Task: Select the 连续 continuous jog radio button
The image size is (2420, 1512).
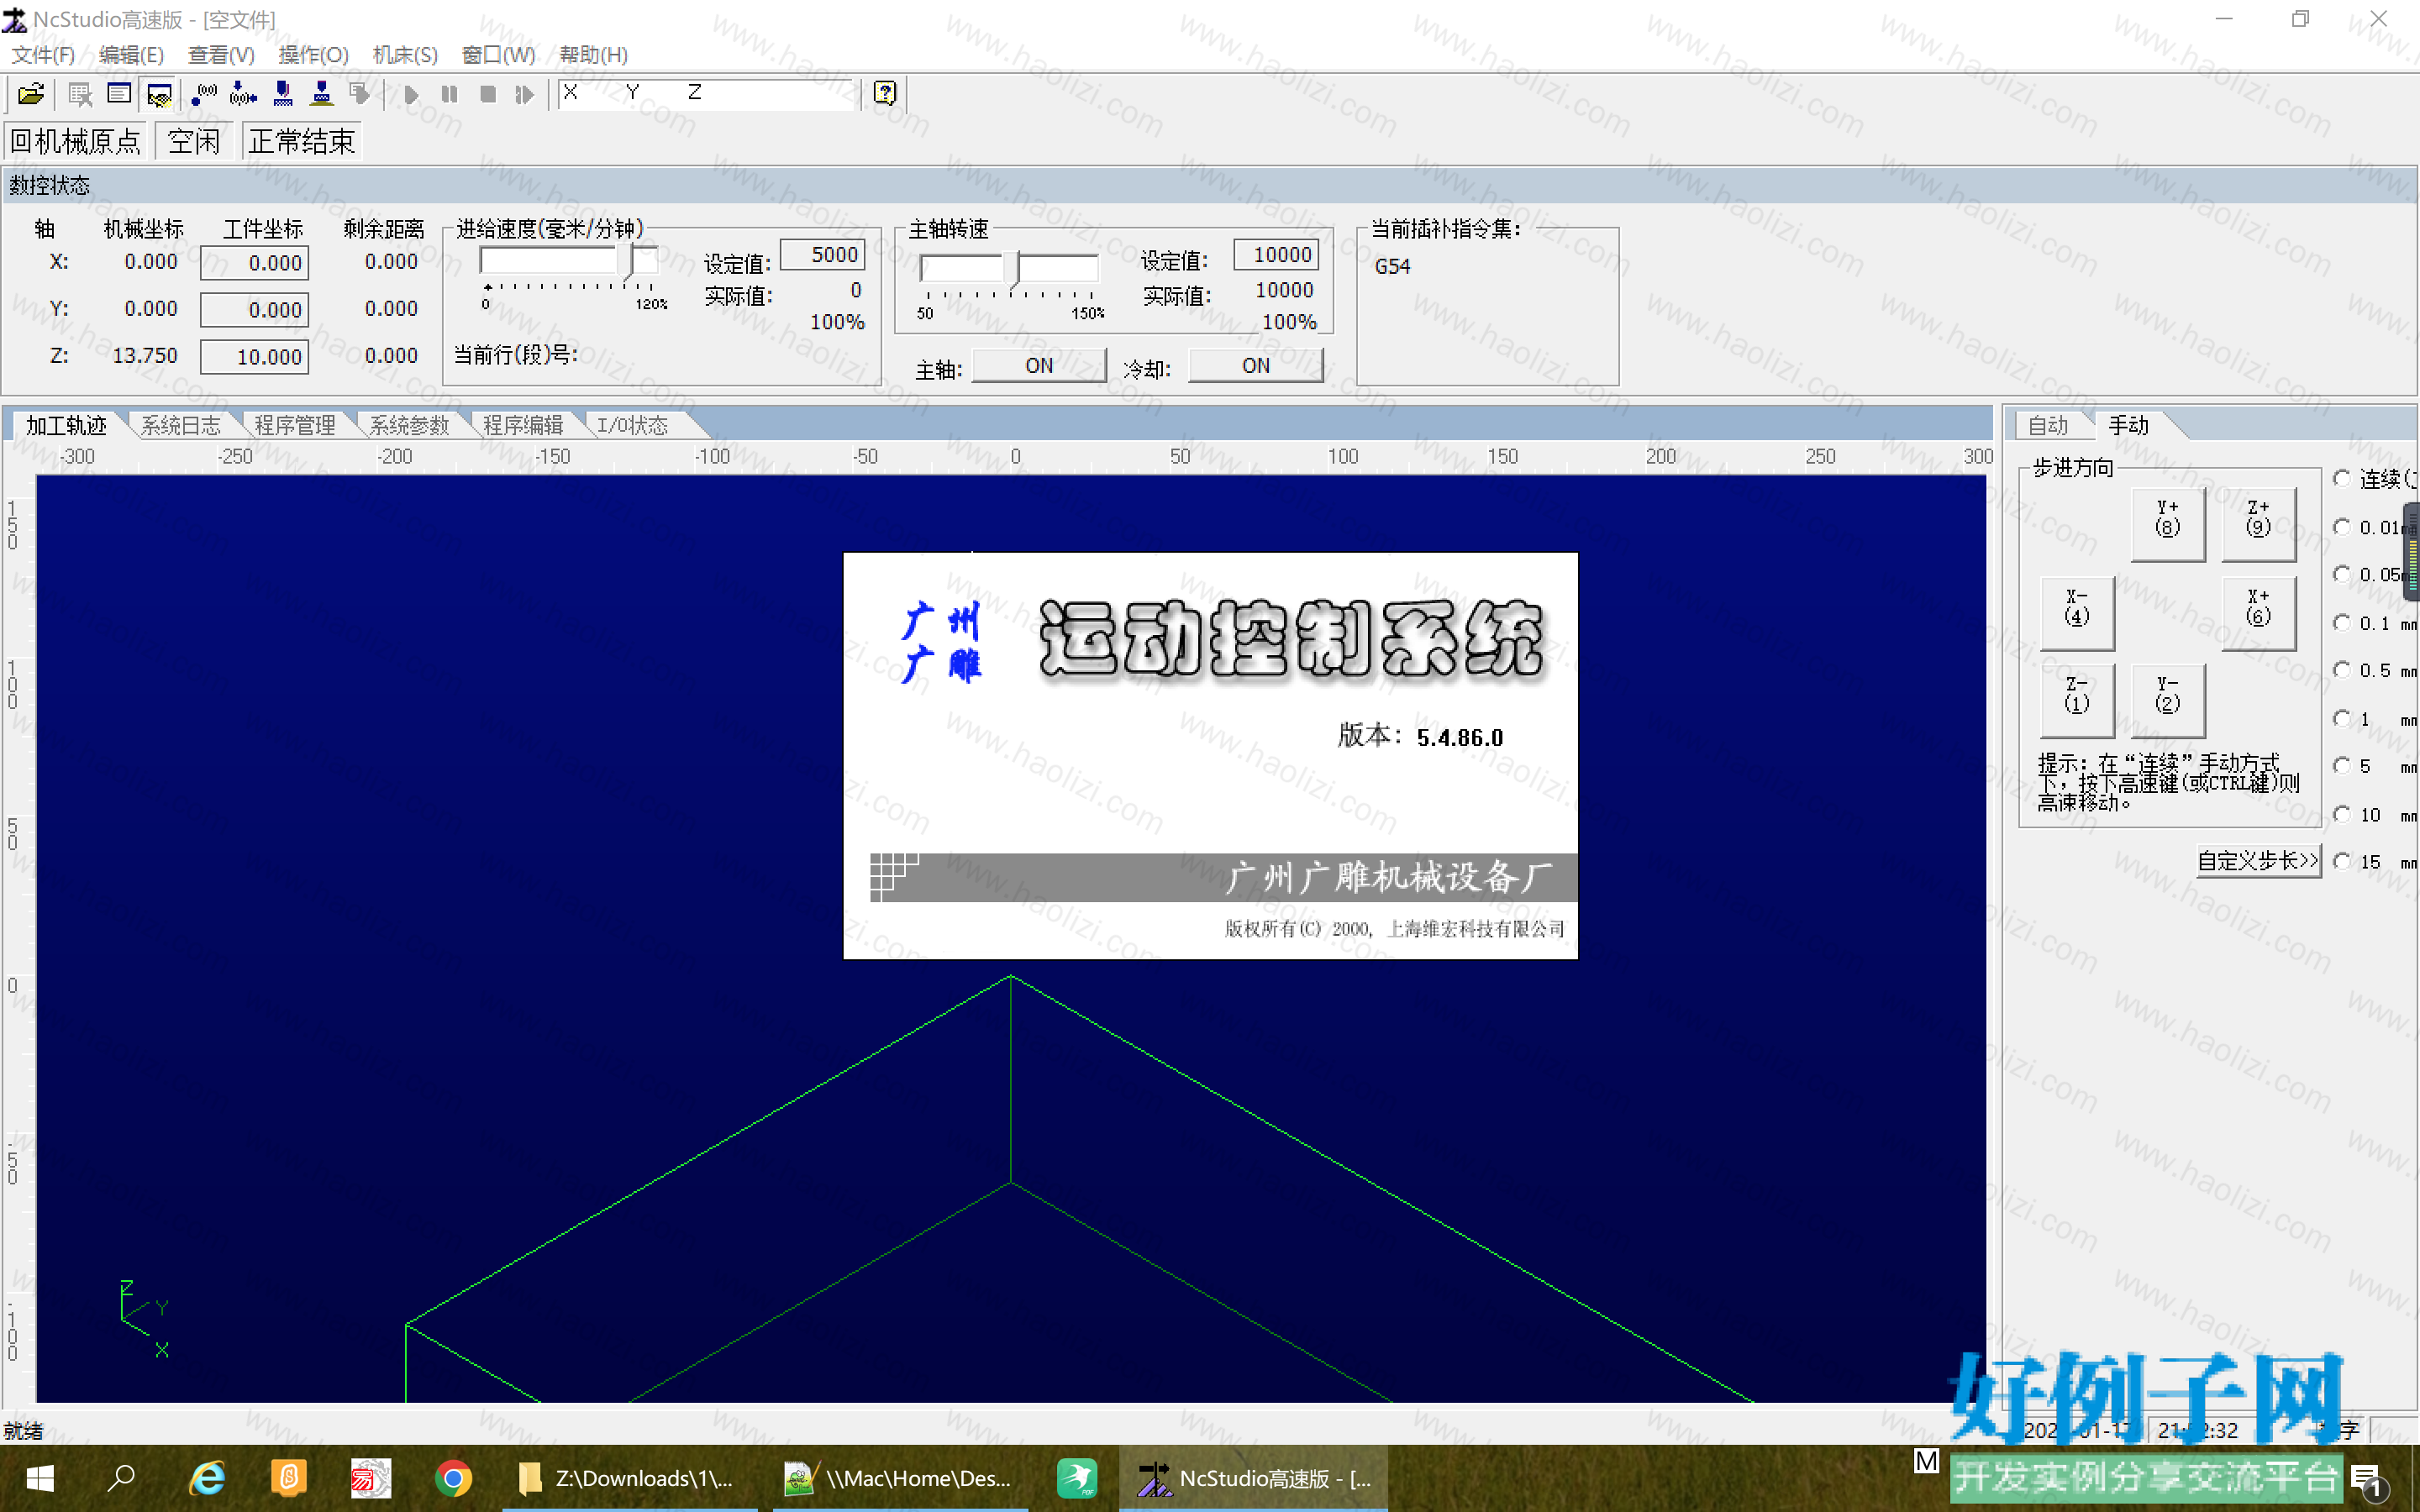Action: coord(2342,478)
